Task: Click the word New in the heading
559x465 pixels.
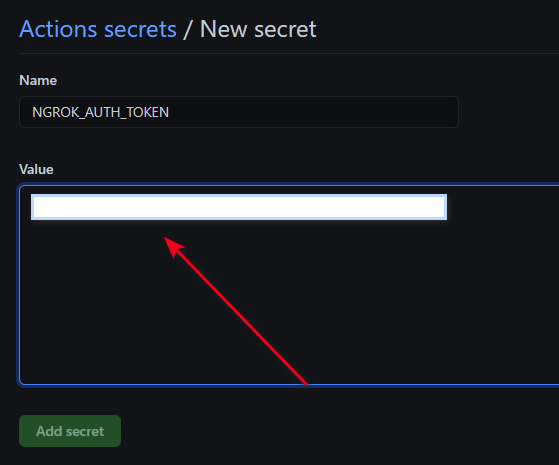Action: click(224, 29)
